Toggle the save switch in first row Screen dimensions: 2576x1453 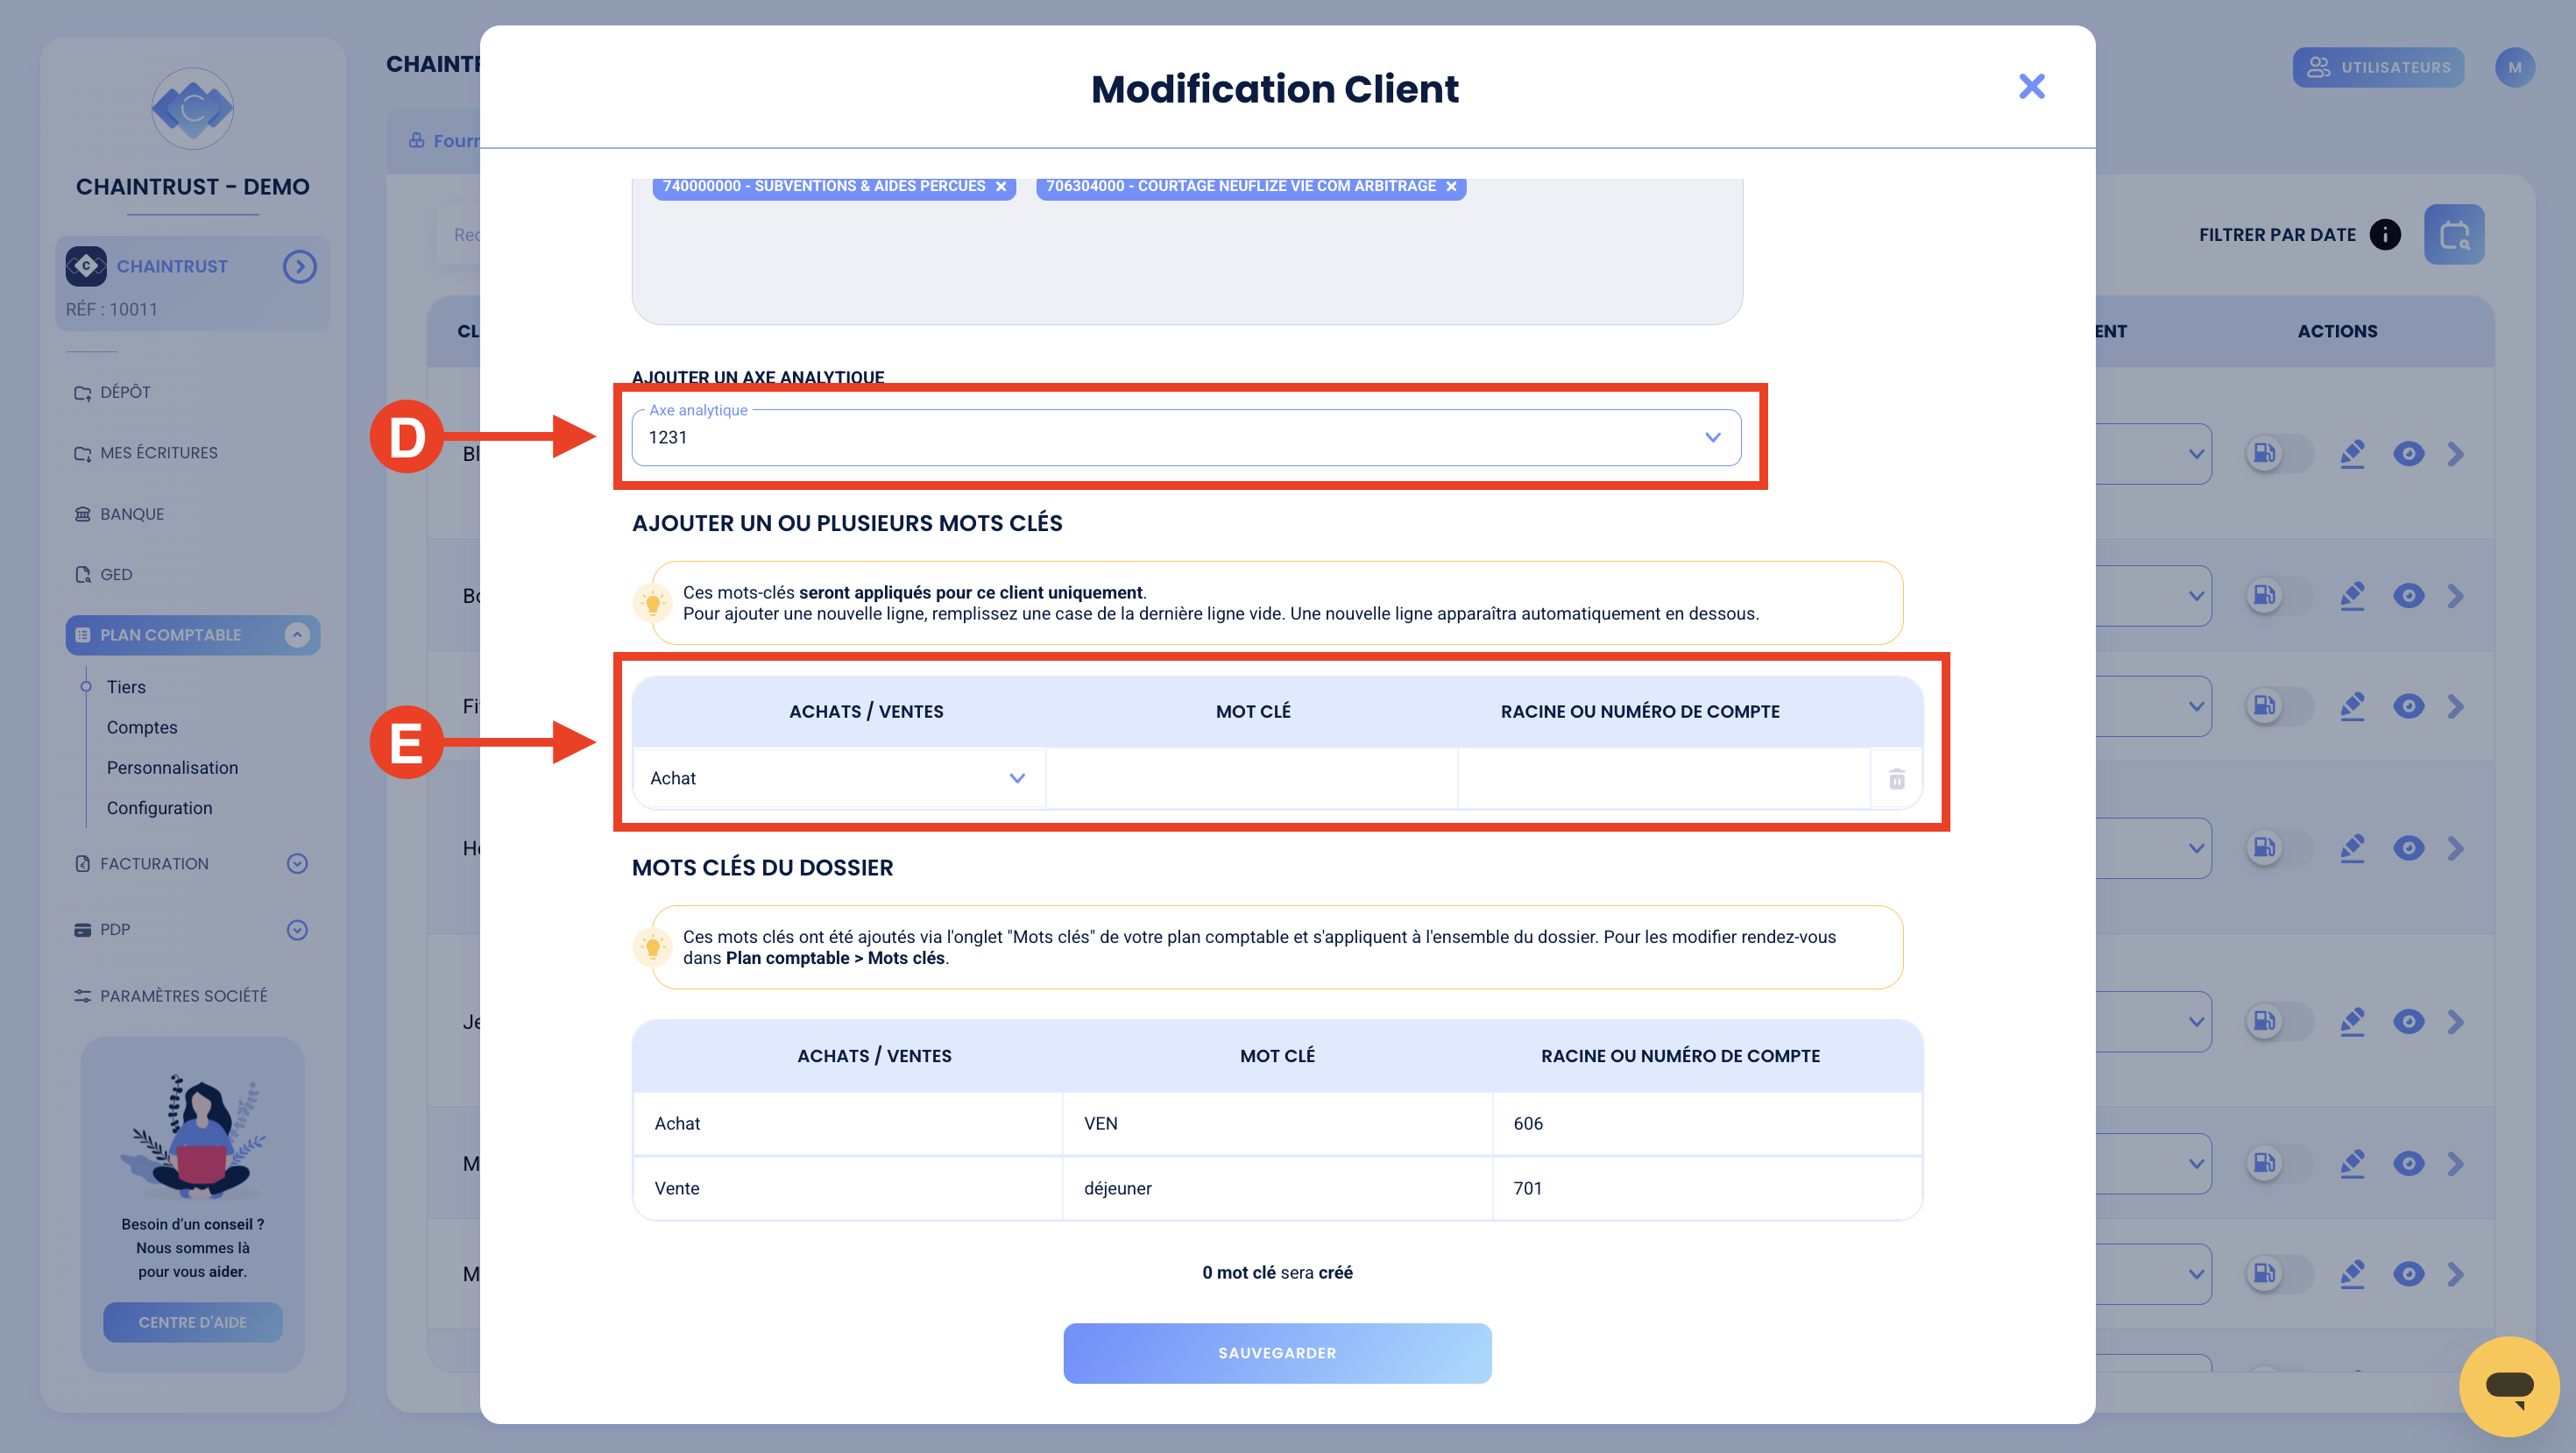click(x=2278, y=454)
